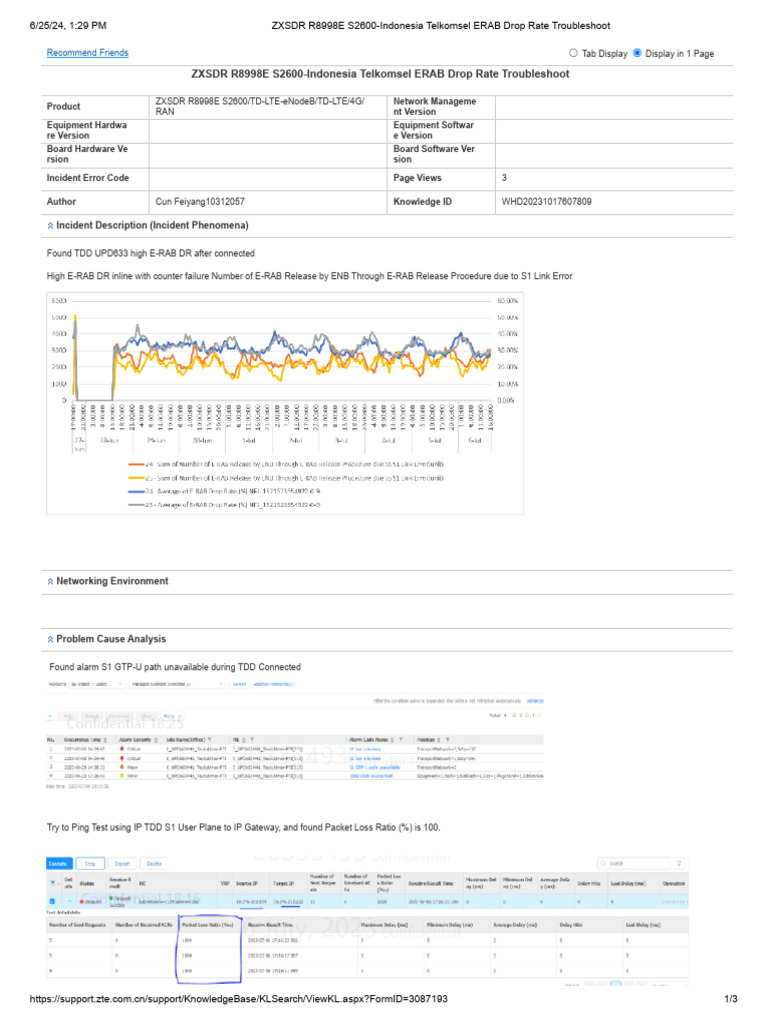Click the yellow Minor severity icon in row 4
This screenshot has height=1024, width=768.
pos(122,776)
